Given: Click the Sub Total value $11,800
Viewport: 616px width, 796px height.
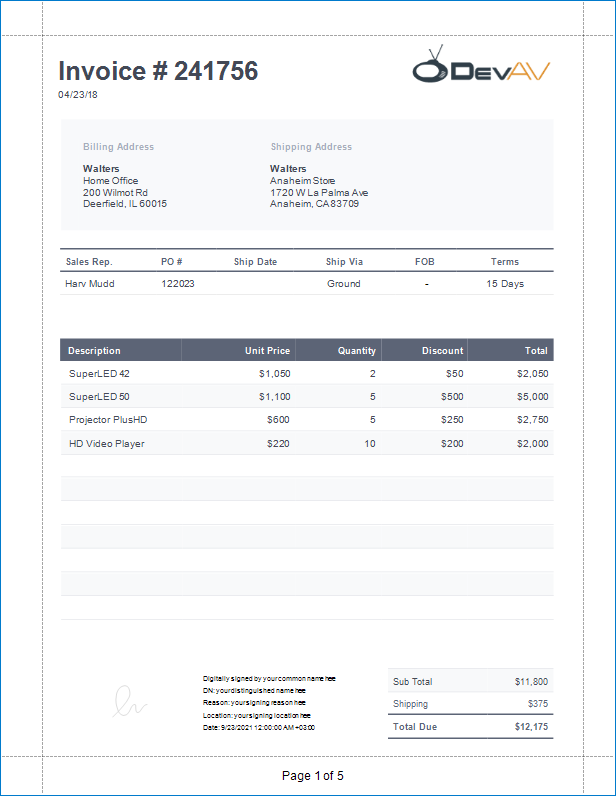Looking at the screenshot, I should (531, 682).
